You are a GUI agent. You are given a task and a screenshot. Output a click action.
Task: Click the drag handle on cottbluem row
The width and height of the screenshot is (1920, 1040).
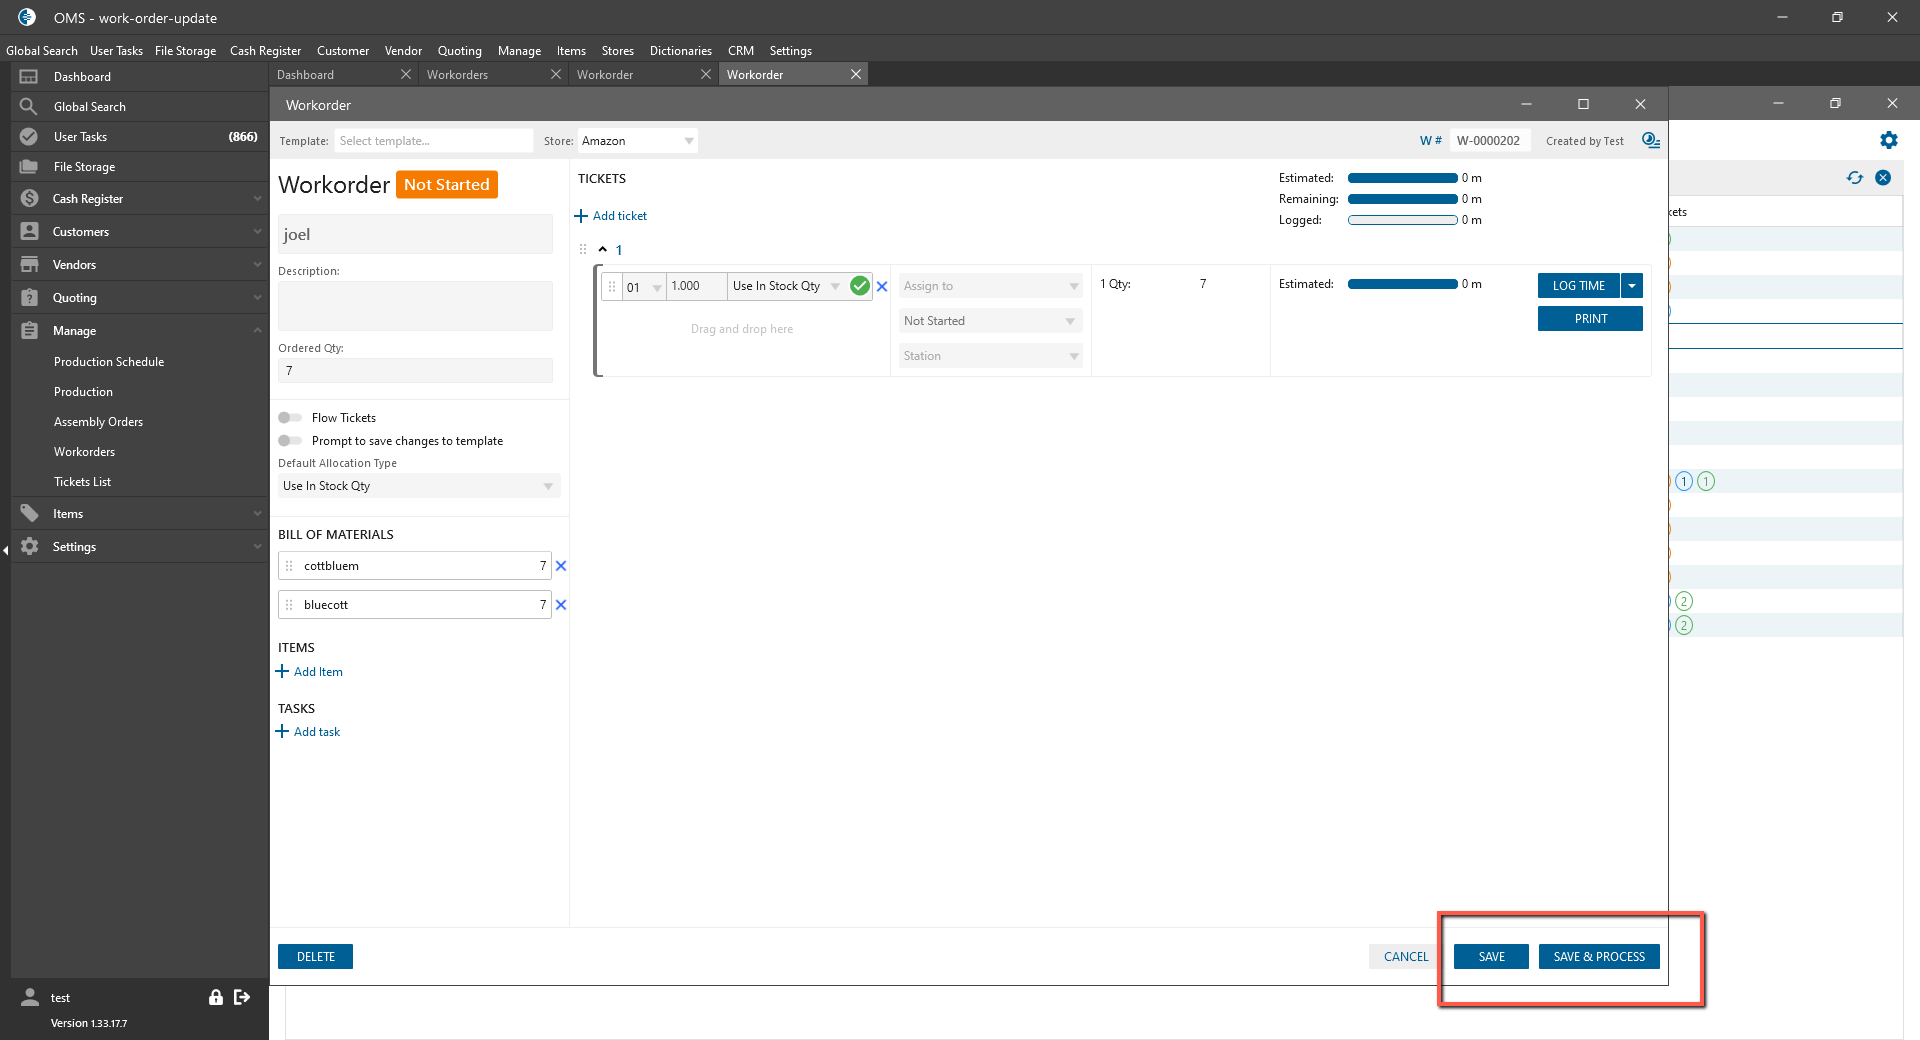[289, 566]
